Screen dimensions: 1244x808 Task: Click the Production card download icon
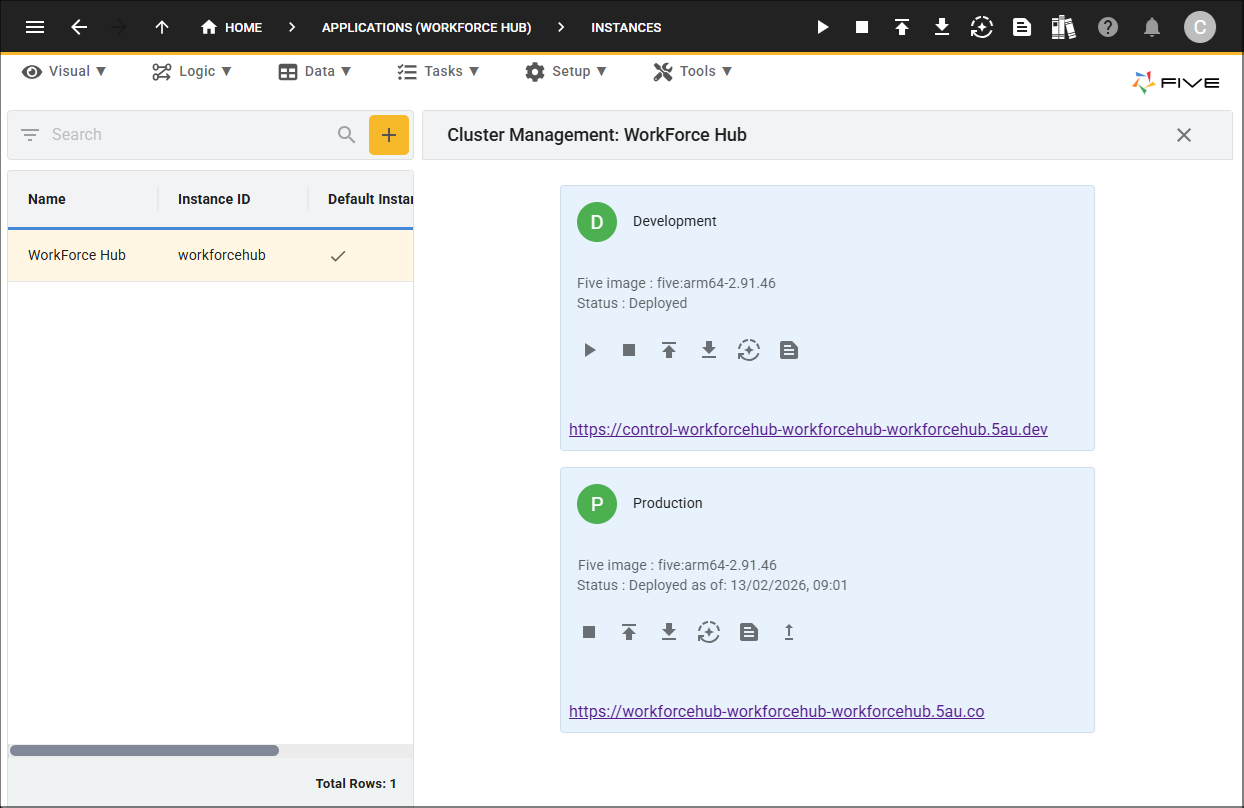669,632
